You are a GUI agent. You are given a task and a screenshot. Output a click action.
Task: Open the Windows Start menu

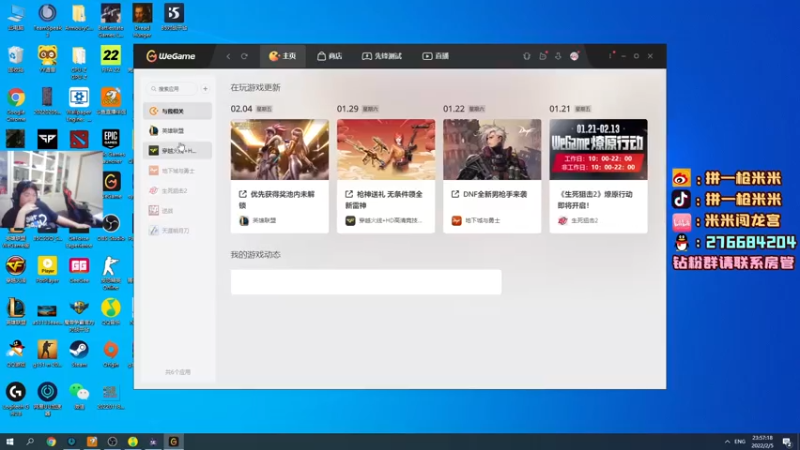10,441
